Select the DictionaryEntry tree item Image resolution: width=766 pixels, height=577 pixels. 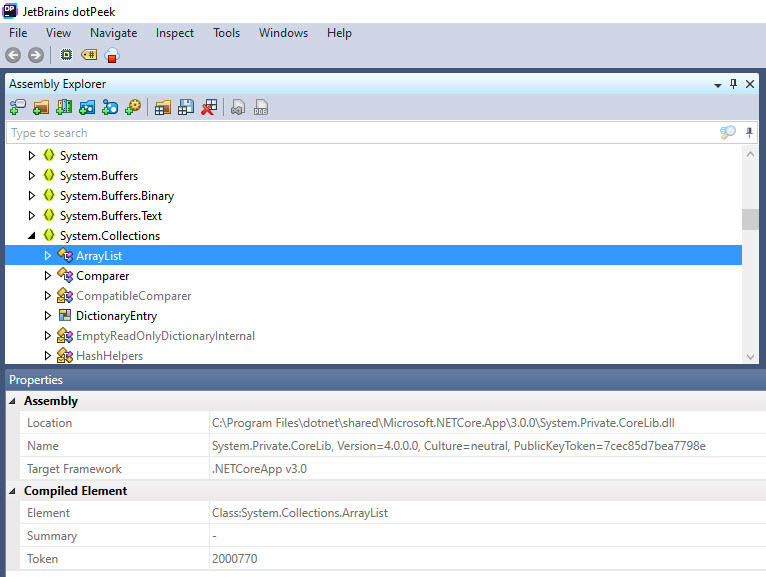pos(116,316)
